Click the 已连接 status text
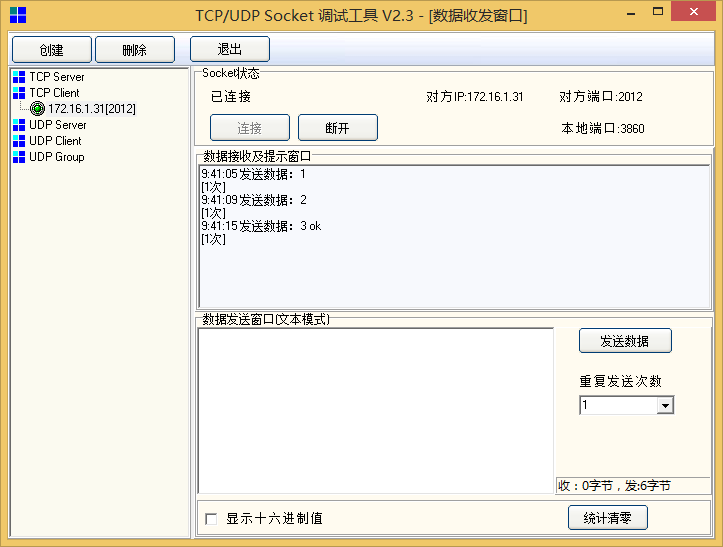723x547 pixels. pyautogui.click(x=231, y=97)
